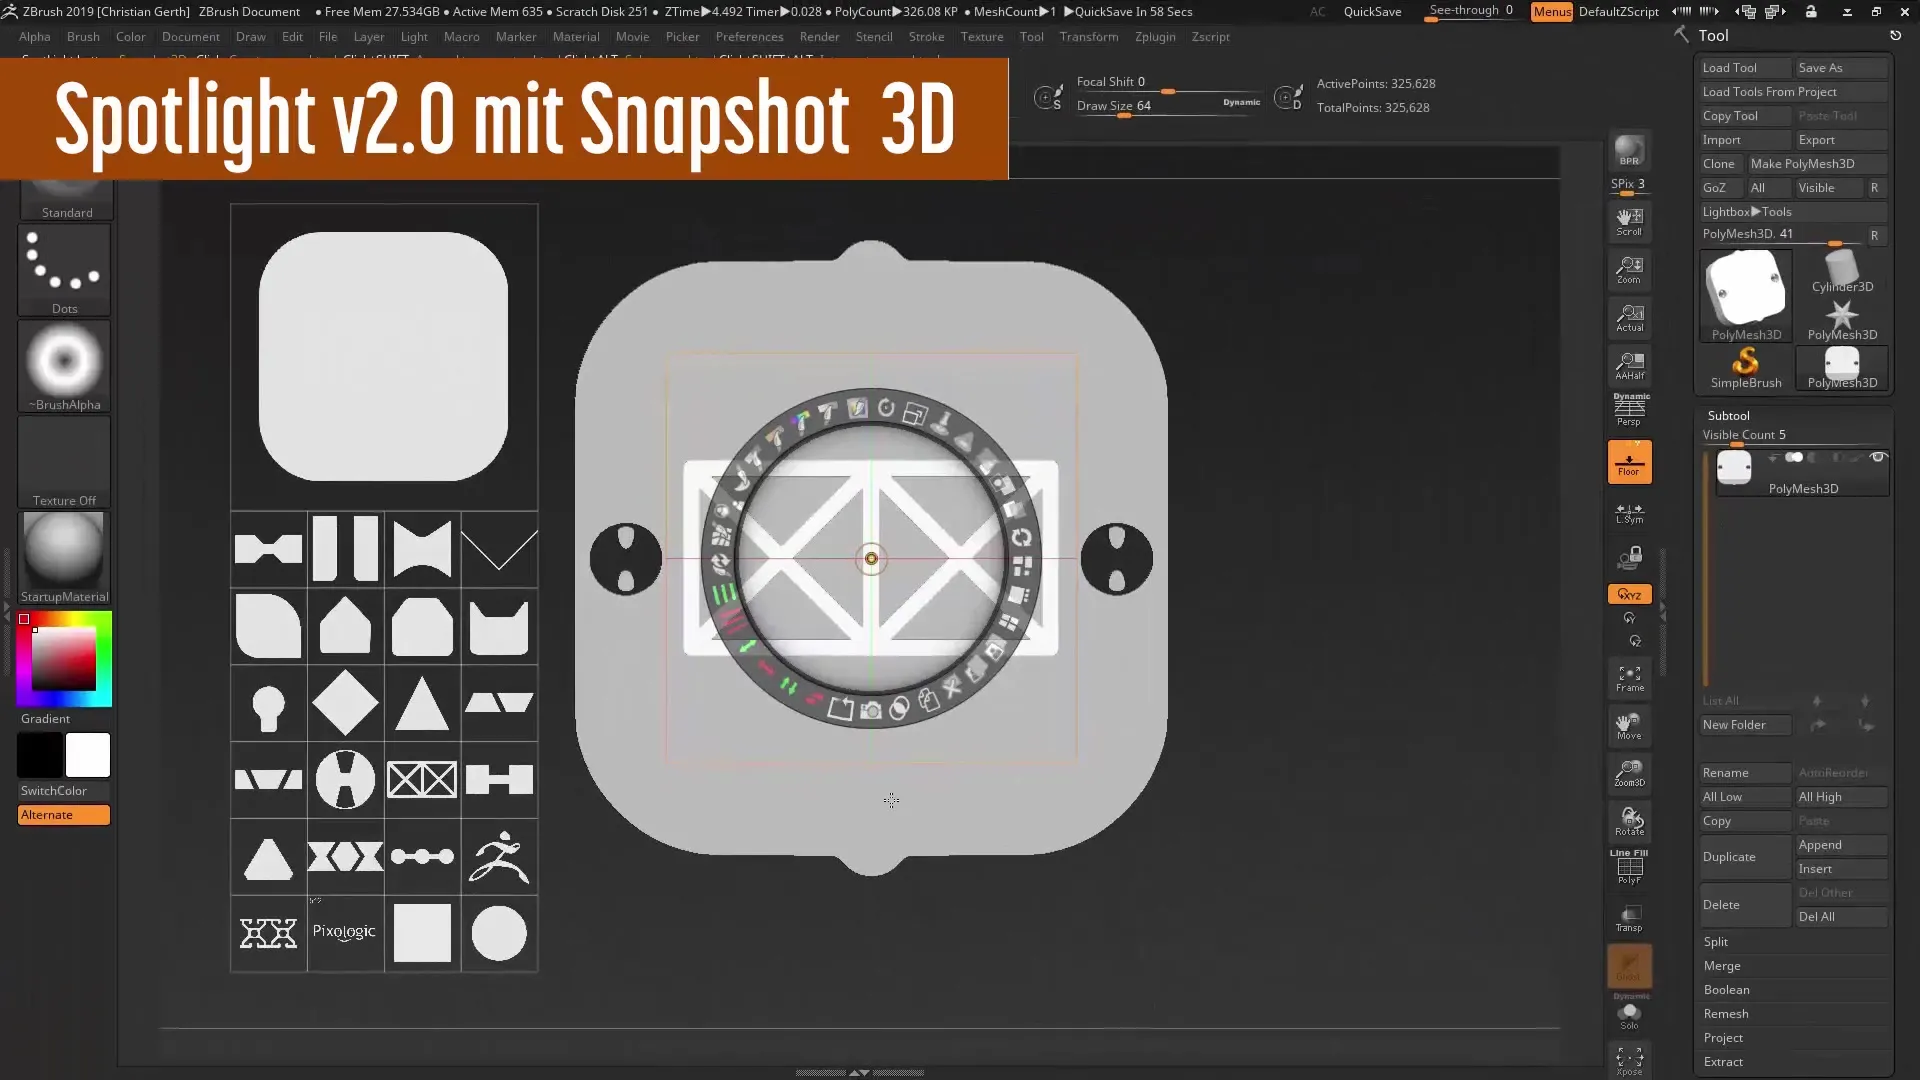The height and width of the screenshot is (1080, 1920).
Task: Open the Standard brush picker
Action: pyautogui.click(x=66, y=199)
